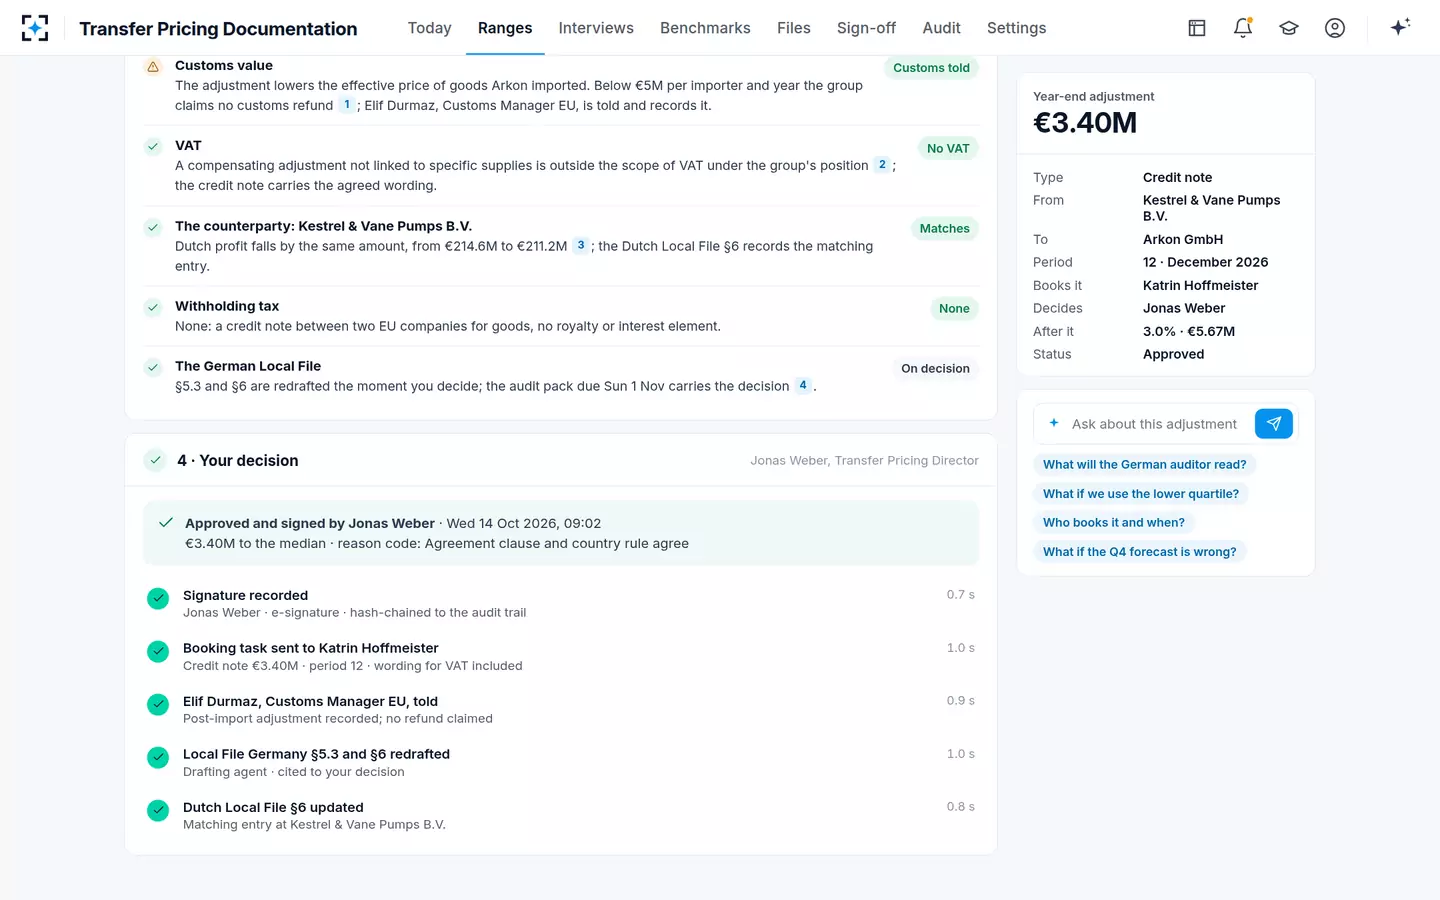Click the €3.40M year-end adjustment amount

click(1085, 123)
